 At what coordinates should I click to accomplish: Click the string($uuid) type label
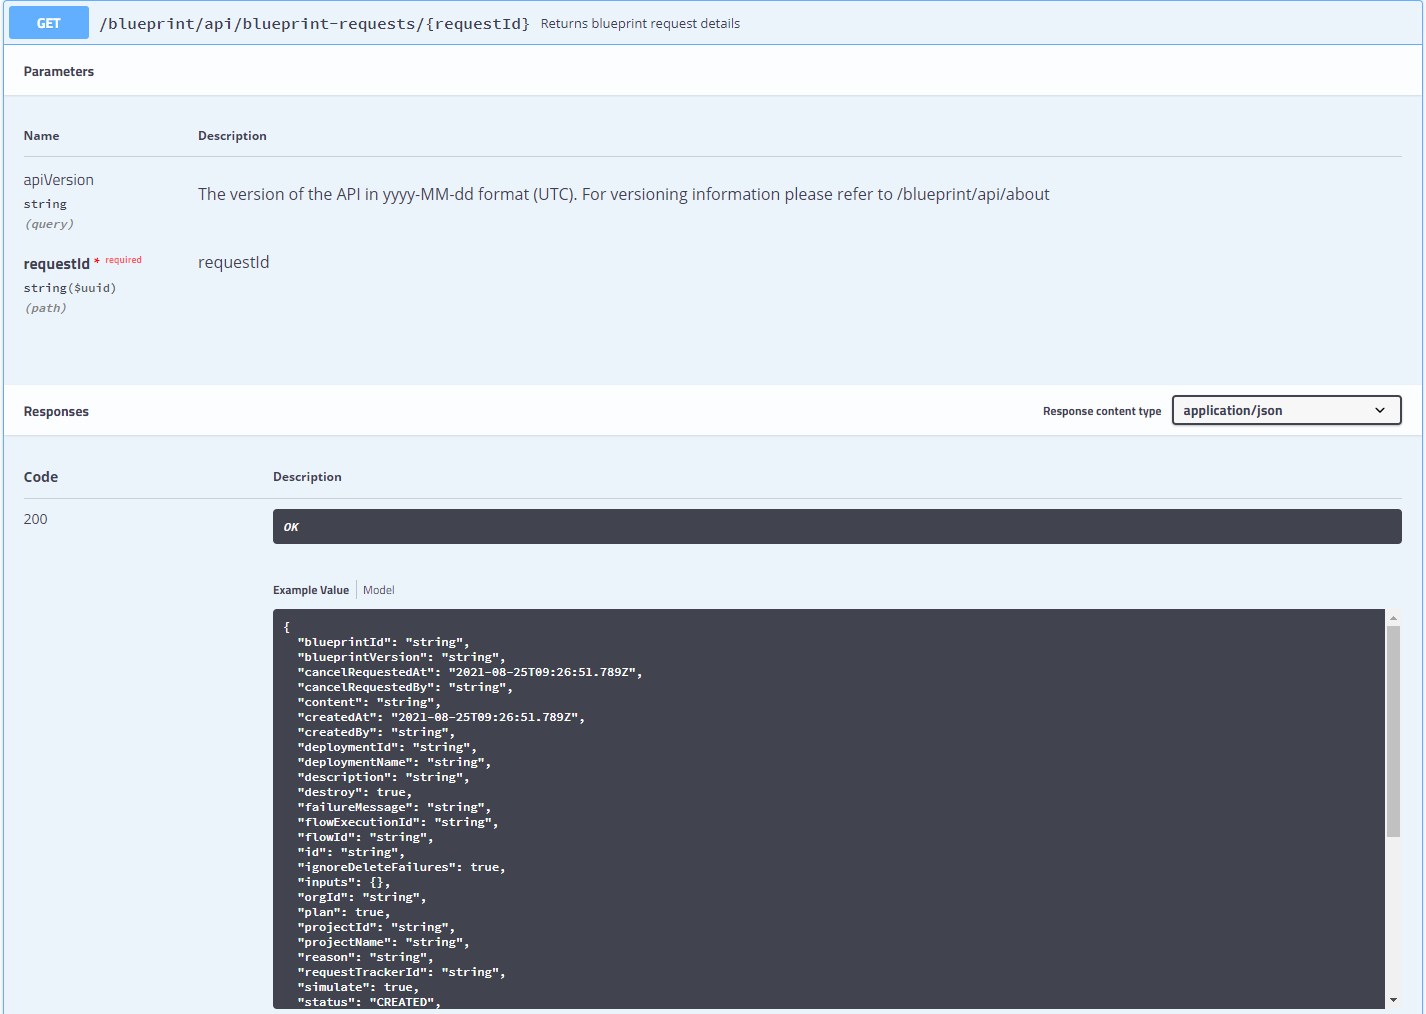tap(70, 288)
